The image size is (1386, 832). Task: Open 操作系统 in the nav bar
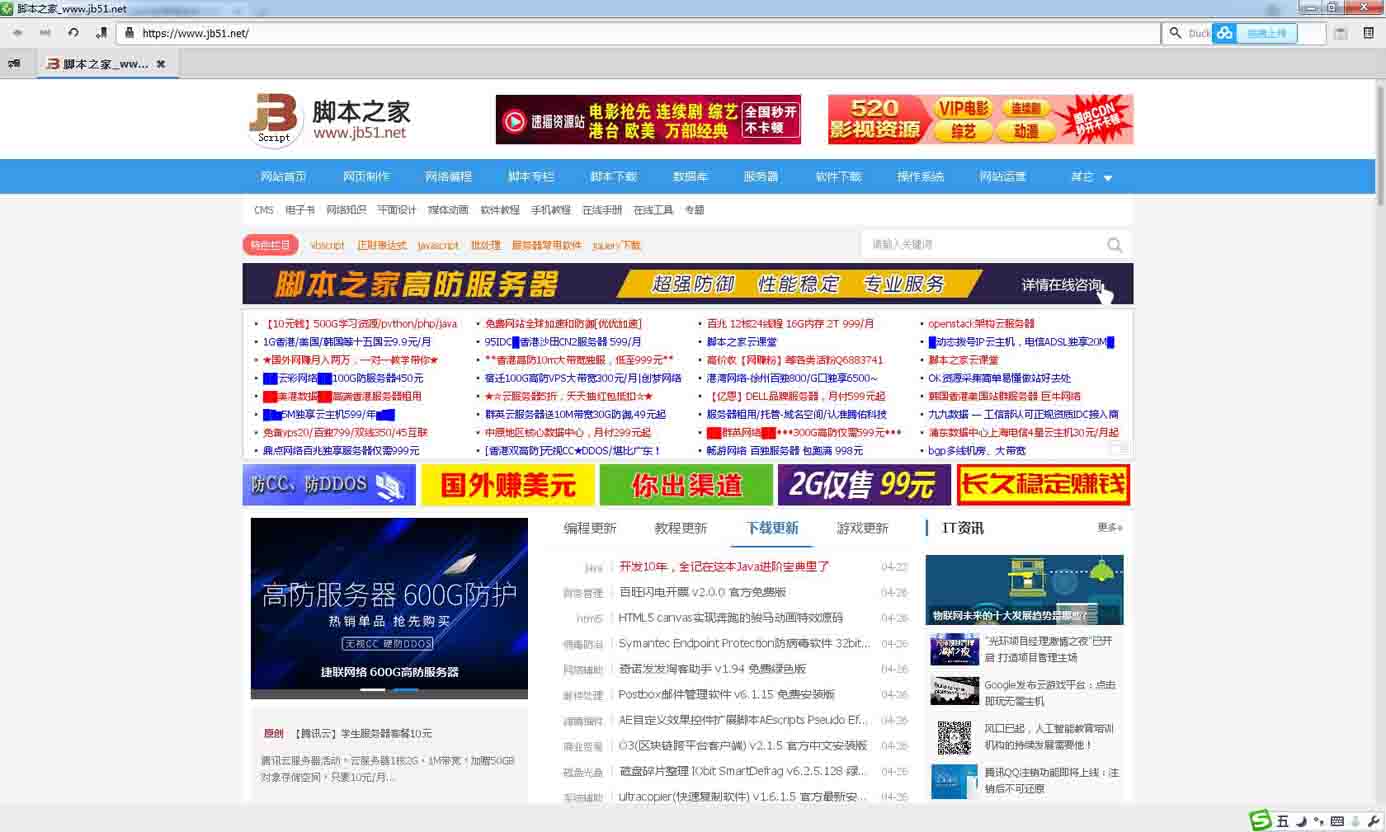point(921,177)
